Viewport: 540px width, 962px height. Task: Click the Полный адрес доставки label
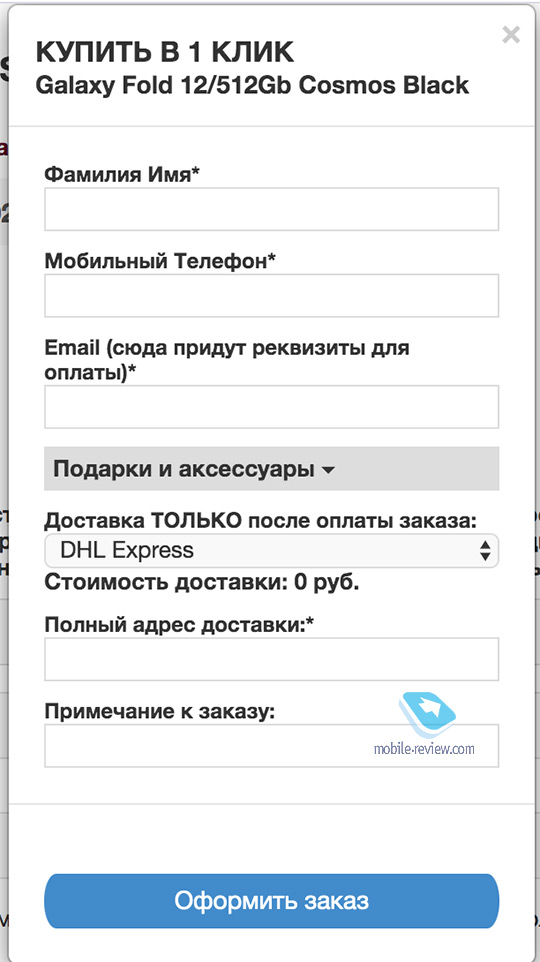[179, 625]
